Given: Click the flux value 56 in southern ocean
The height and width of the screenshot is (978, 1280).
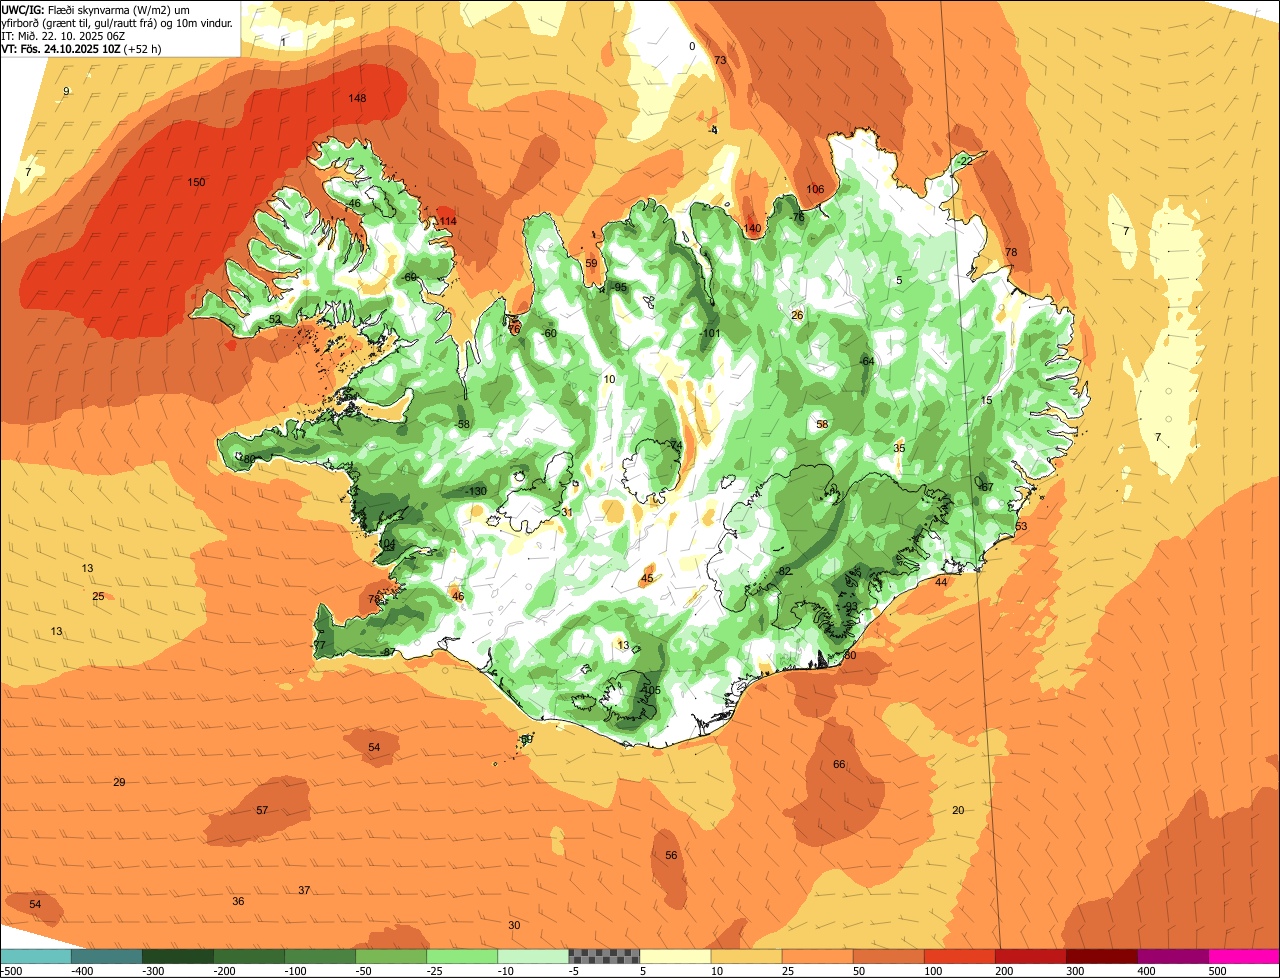Looking at the screenshot, I should click(671, 855).
